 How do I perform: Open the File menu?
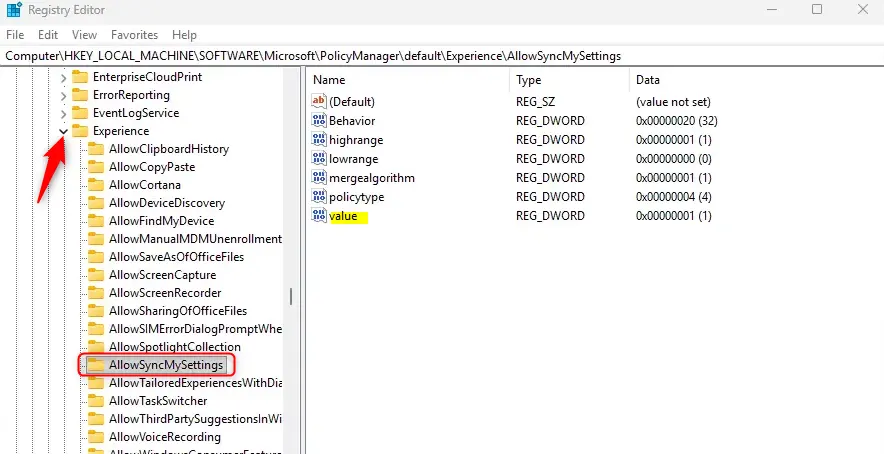(x=15, y=35)
